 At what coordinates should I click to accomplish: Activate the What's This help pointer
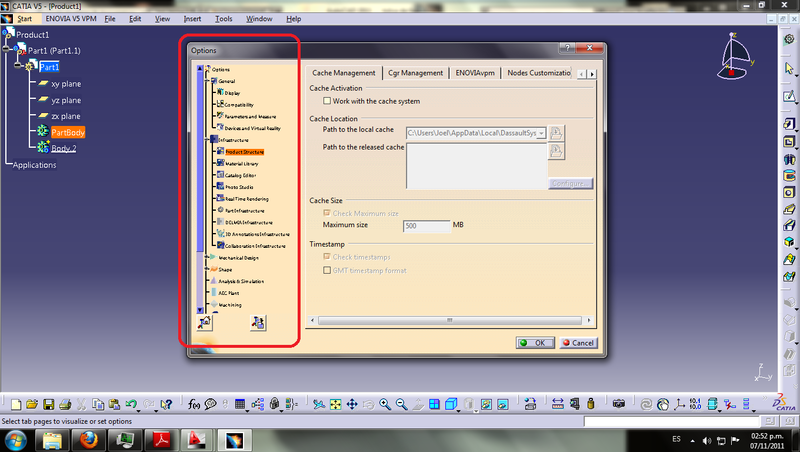click(x=166, y=405)
